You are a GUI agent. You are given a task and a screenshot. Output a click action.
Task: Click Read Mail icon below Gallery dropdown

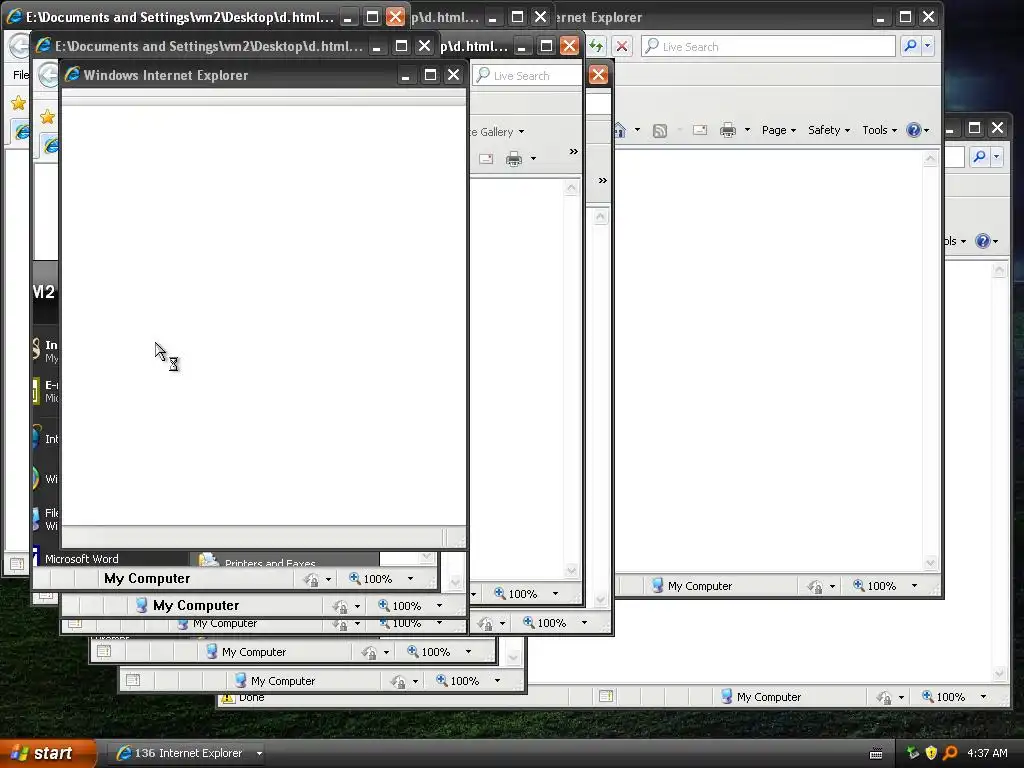(x=486, y=159)
